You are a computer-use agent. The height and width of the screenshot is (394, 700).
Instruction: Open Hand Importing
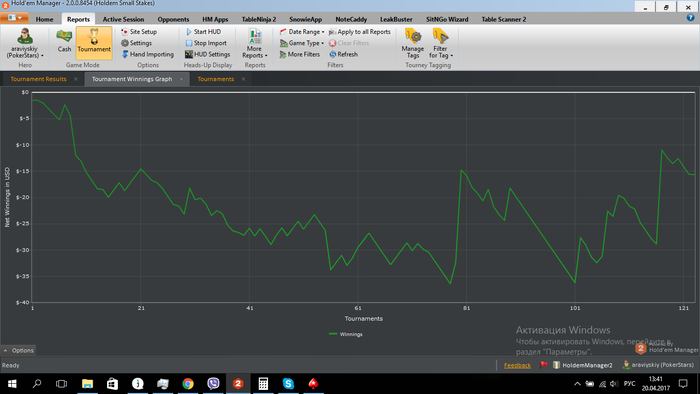148,54
